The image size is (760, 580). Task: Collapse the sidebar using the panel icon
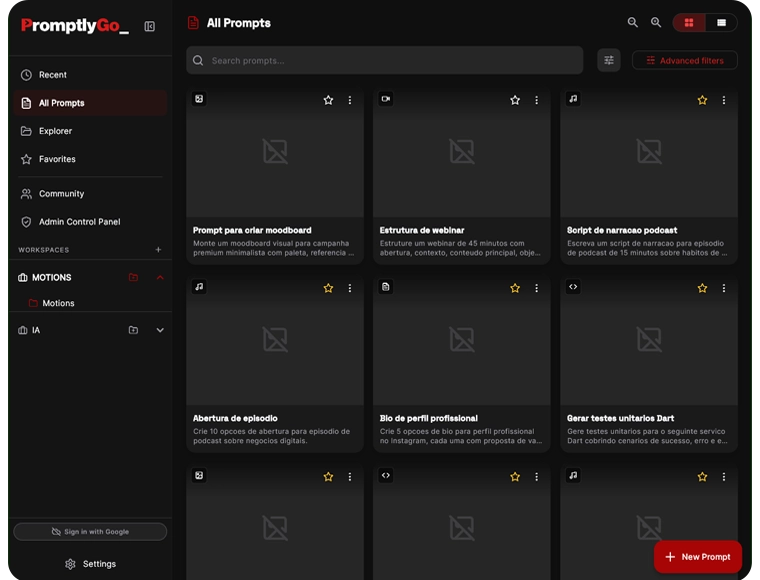tap(149, 26)
